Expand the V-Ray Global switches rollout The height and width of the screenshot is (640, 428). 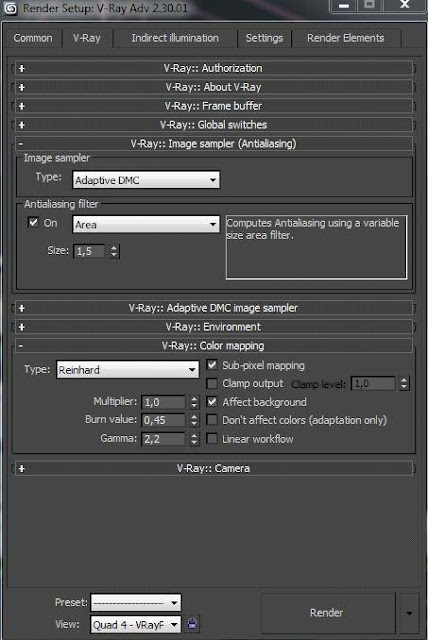click(214, 125)
